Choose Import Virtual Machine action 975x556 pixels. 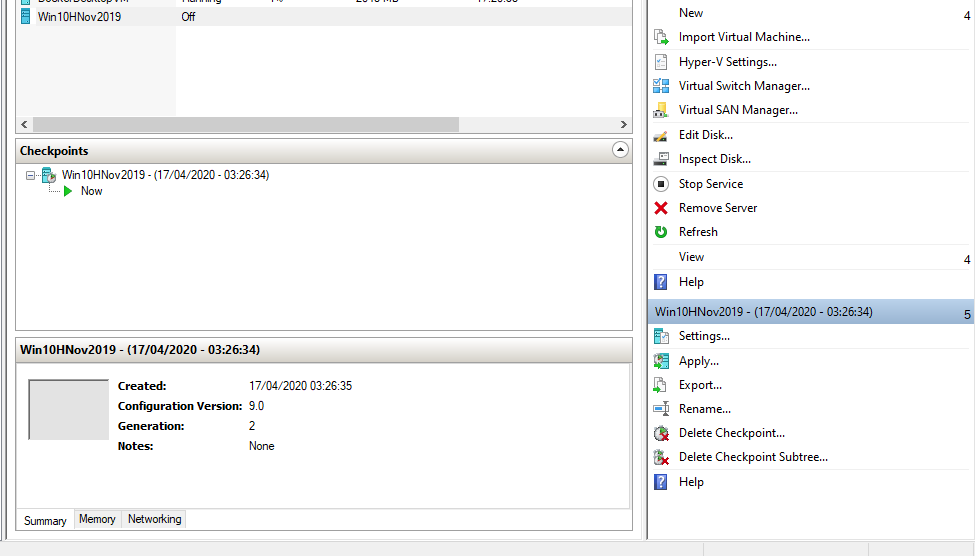click(744, 37)
